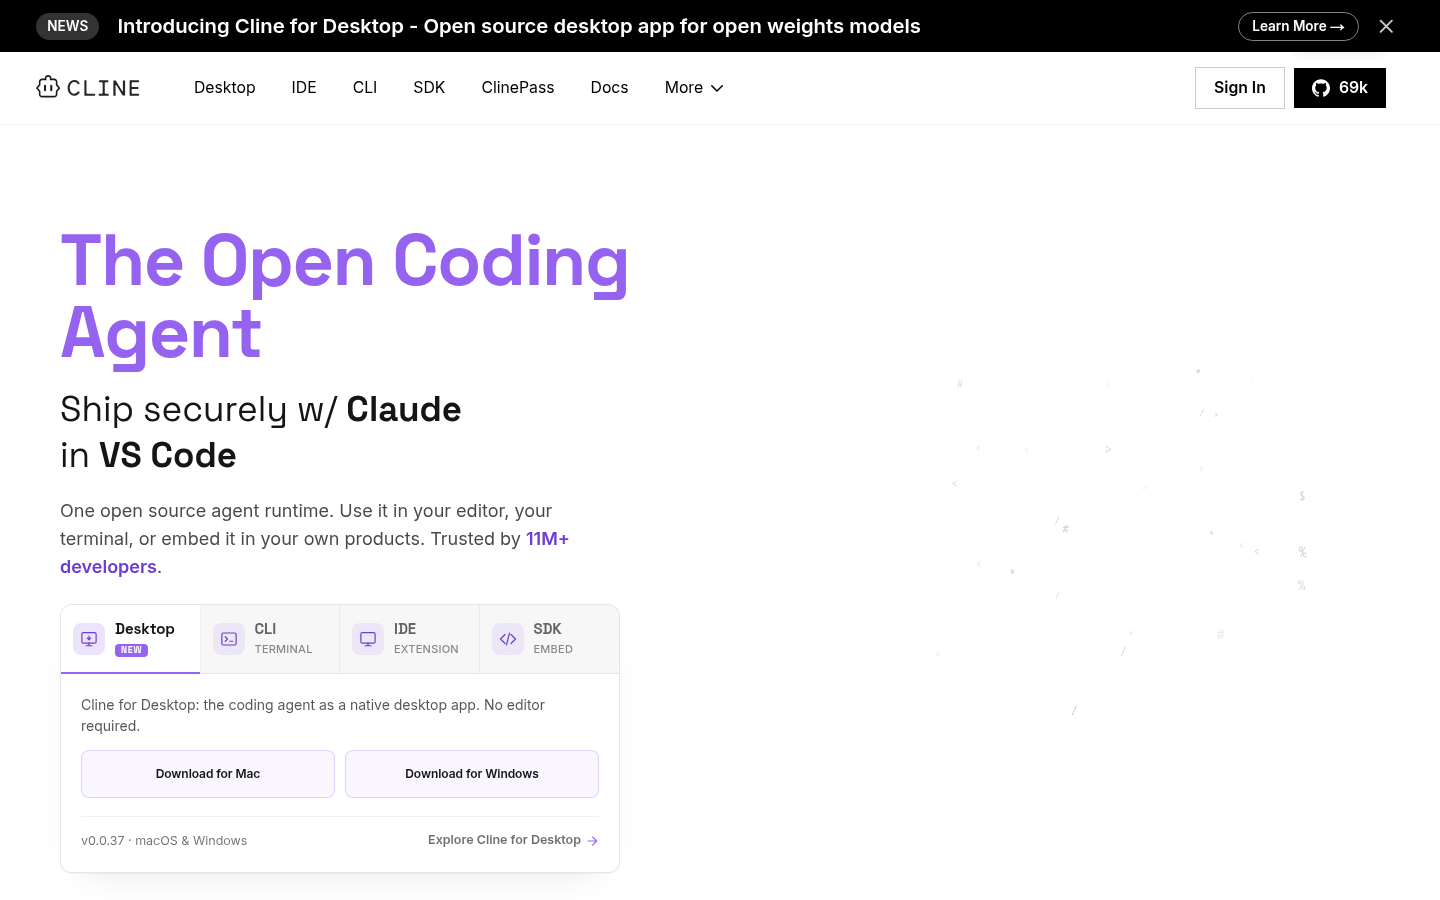Click the arrow beside Explore Cline for Desktop
This screenshot has width=1440, height=900.
coord(592,841)
